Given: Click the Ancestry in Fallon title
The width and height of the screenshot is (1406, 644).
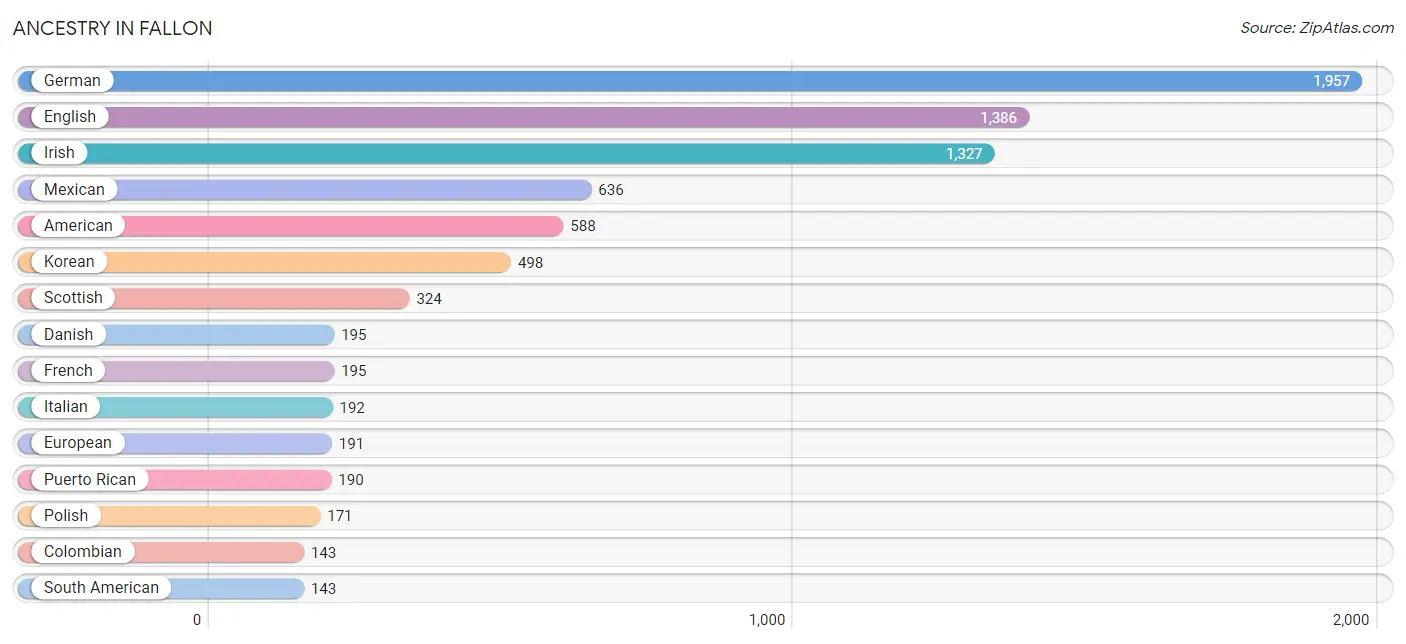Looking at the screenshot, I should (113, 28).
